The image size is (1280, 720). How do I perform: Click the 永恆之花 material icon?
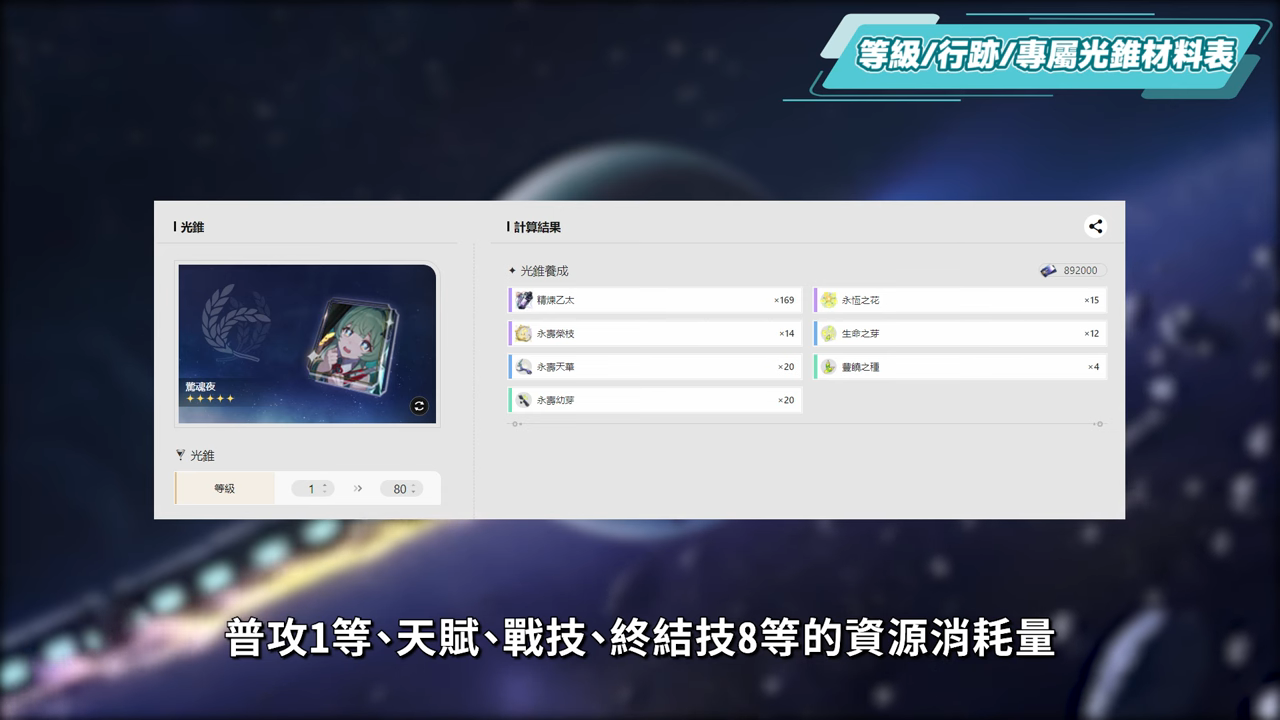[829, 300]
